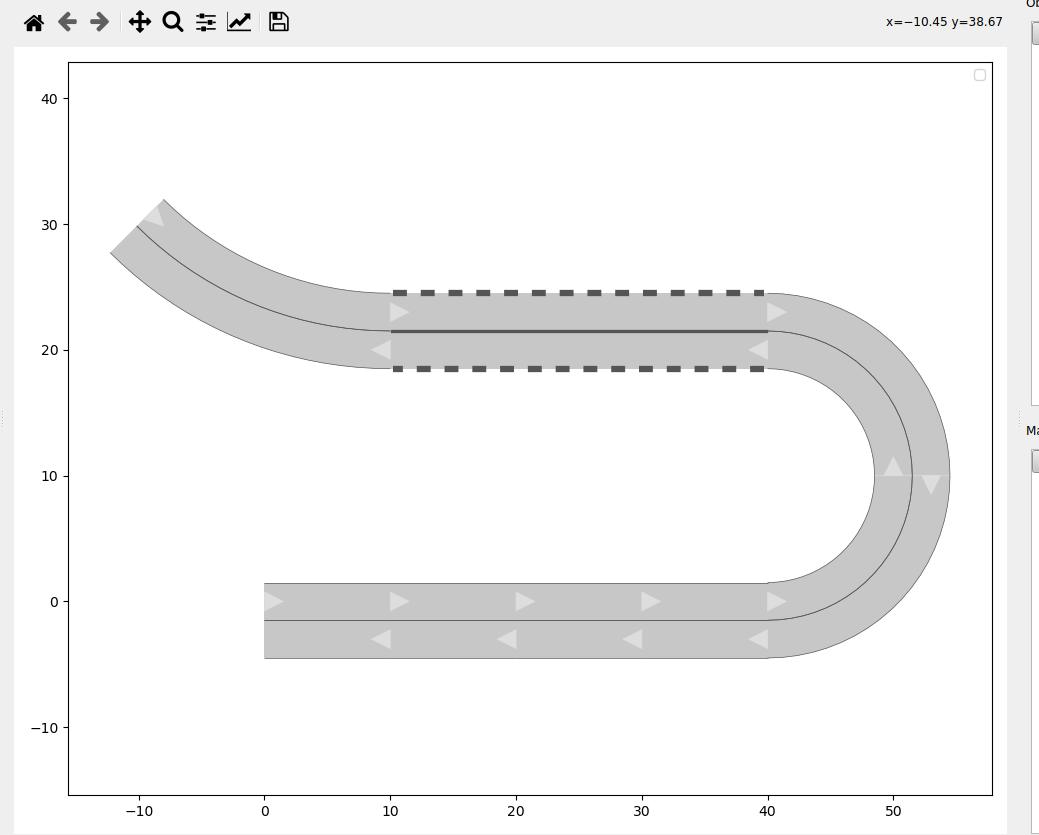Go back to the previous view
The height and width of the screenshot is (835, 1039).
[x=67, y=22]
